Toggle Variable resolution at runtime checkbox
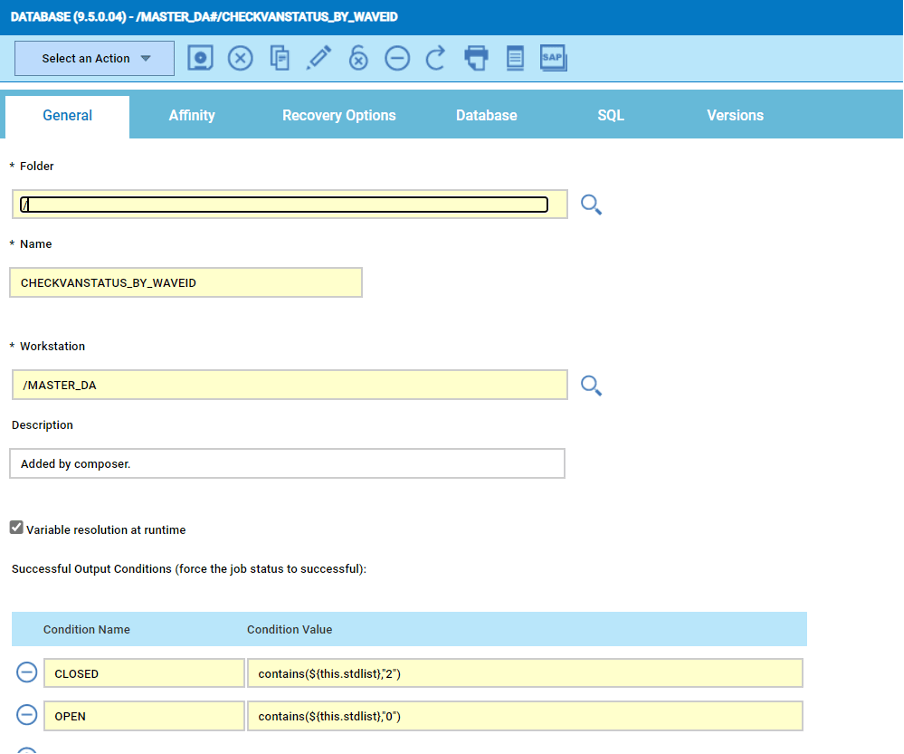 point(17,528)
